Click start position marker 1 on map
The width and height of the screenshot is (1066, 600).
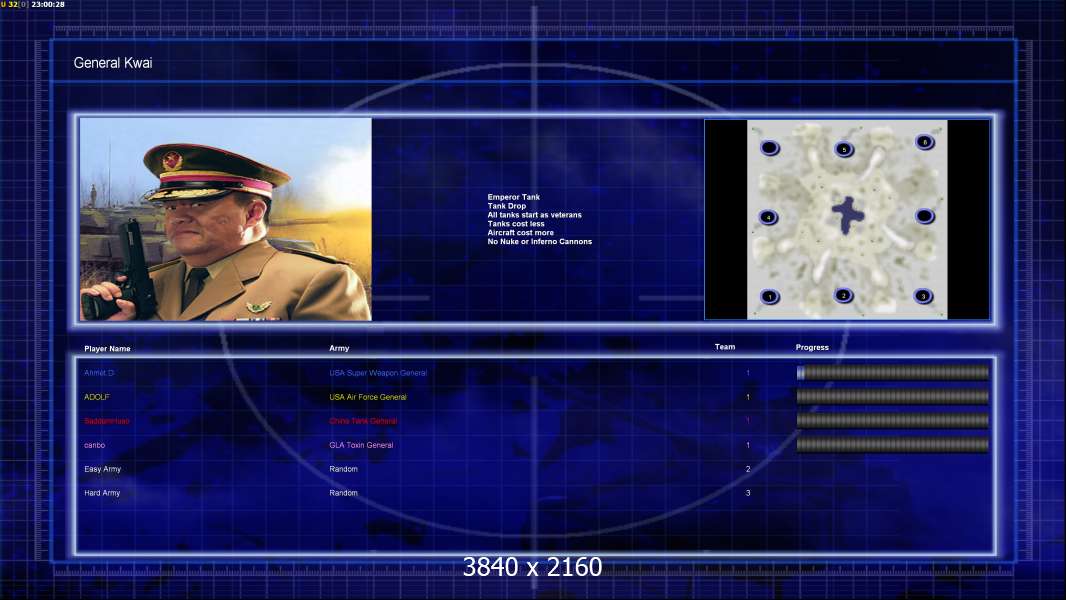[x=770, y=296]
